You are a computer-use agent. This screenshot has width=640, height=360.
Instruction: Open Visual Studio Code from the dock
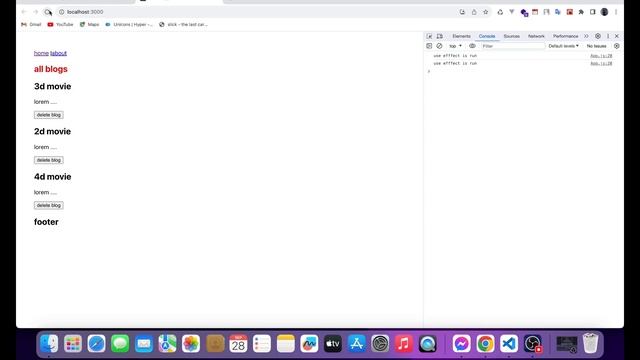tap(509, 344)
